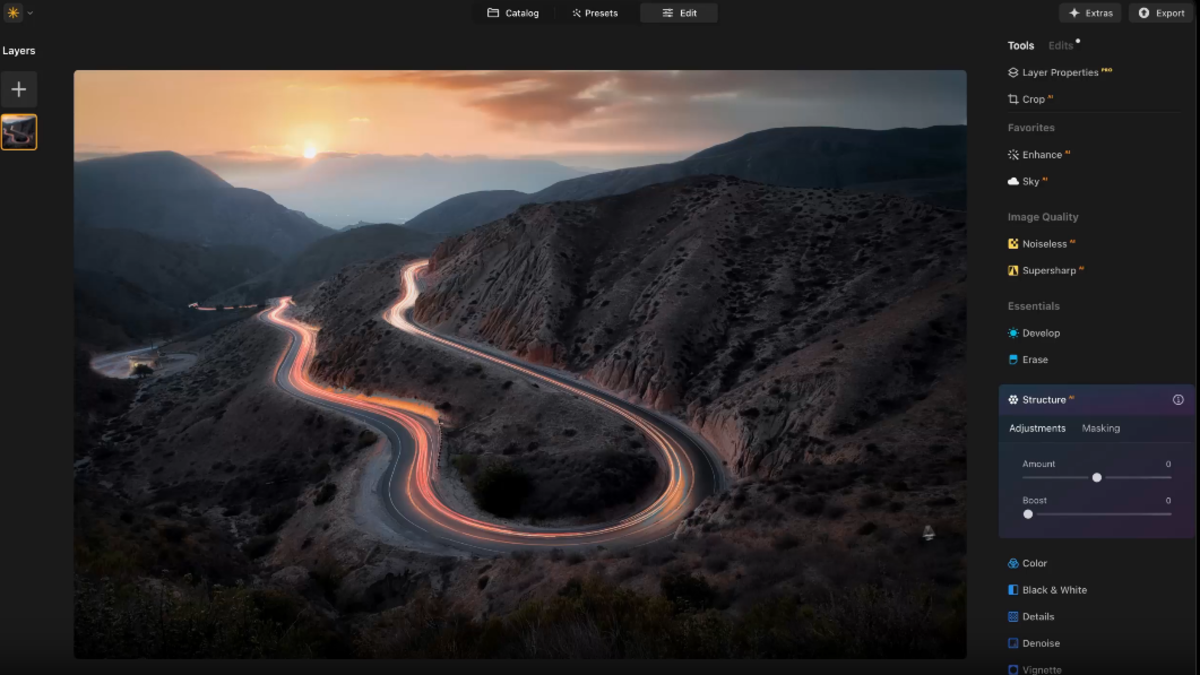The width and height of the screenshot is (1200, 675).
Task: Click the Structure info icon
Action: (1178, 399)
